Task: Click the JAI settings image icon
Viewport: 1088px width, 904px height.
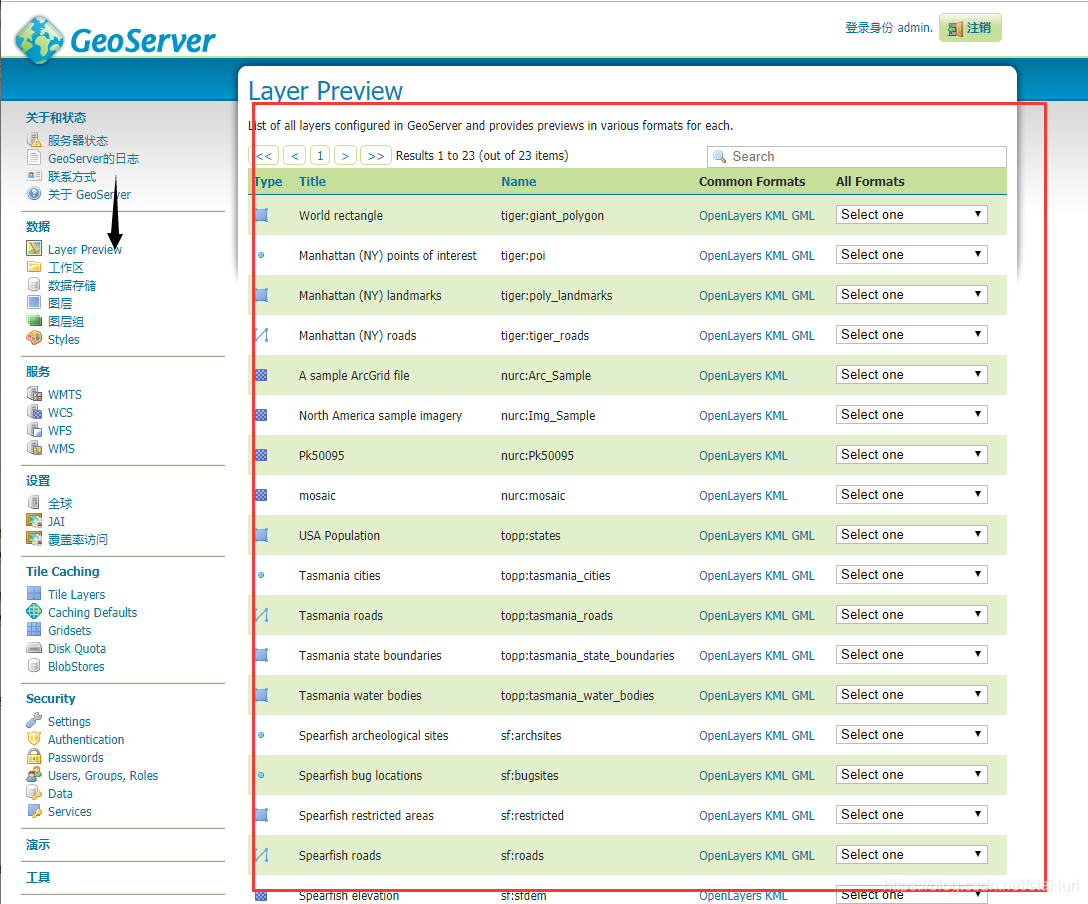Action: 34,520
